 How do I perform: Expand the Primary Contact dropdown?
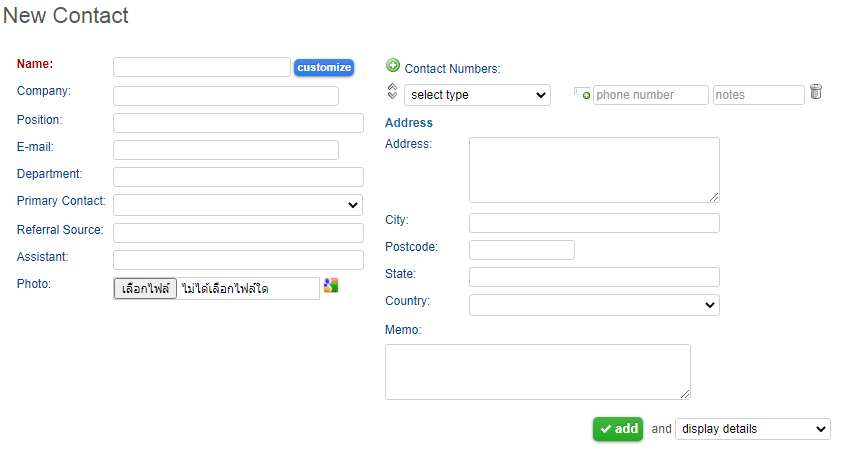pyautogui.click(x=238, y=205)
